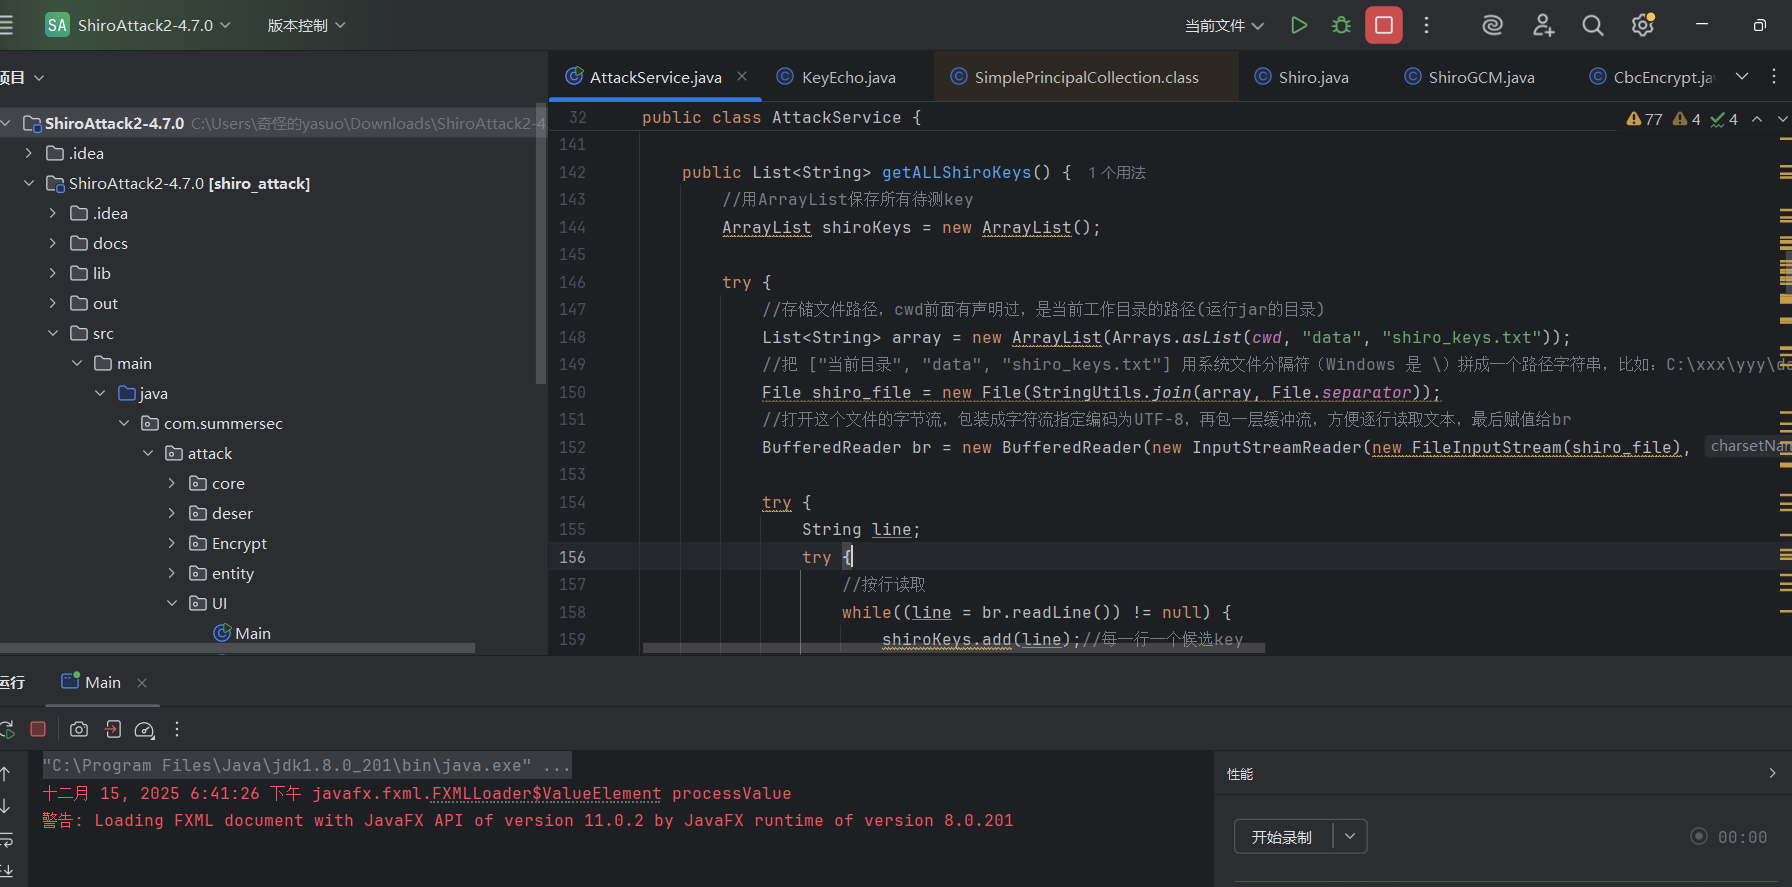Close the AttackService.java tab

[x=742, y=76]
